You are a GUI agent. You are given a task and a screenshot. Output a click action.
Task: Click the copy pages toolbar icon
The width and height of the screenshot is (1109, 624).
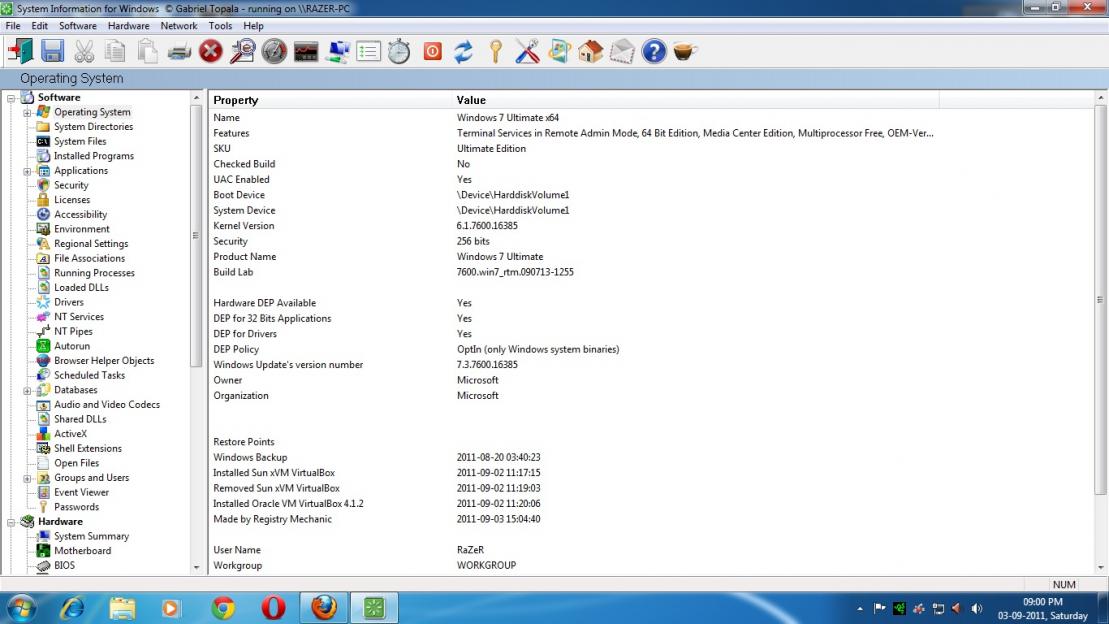[x=115, y=52]
